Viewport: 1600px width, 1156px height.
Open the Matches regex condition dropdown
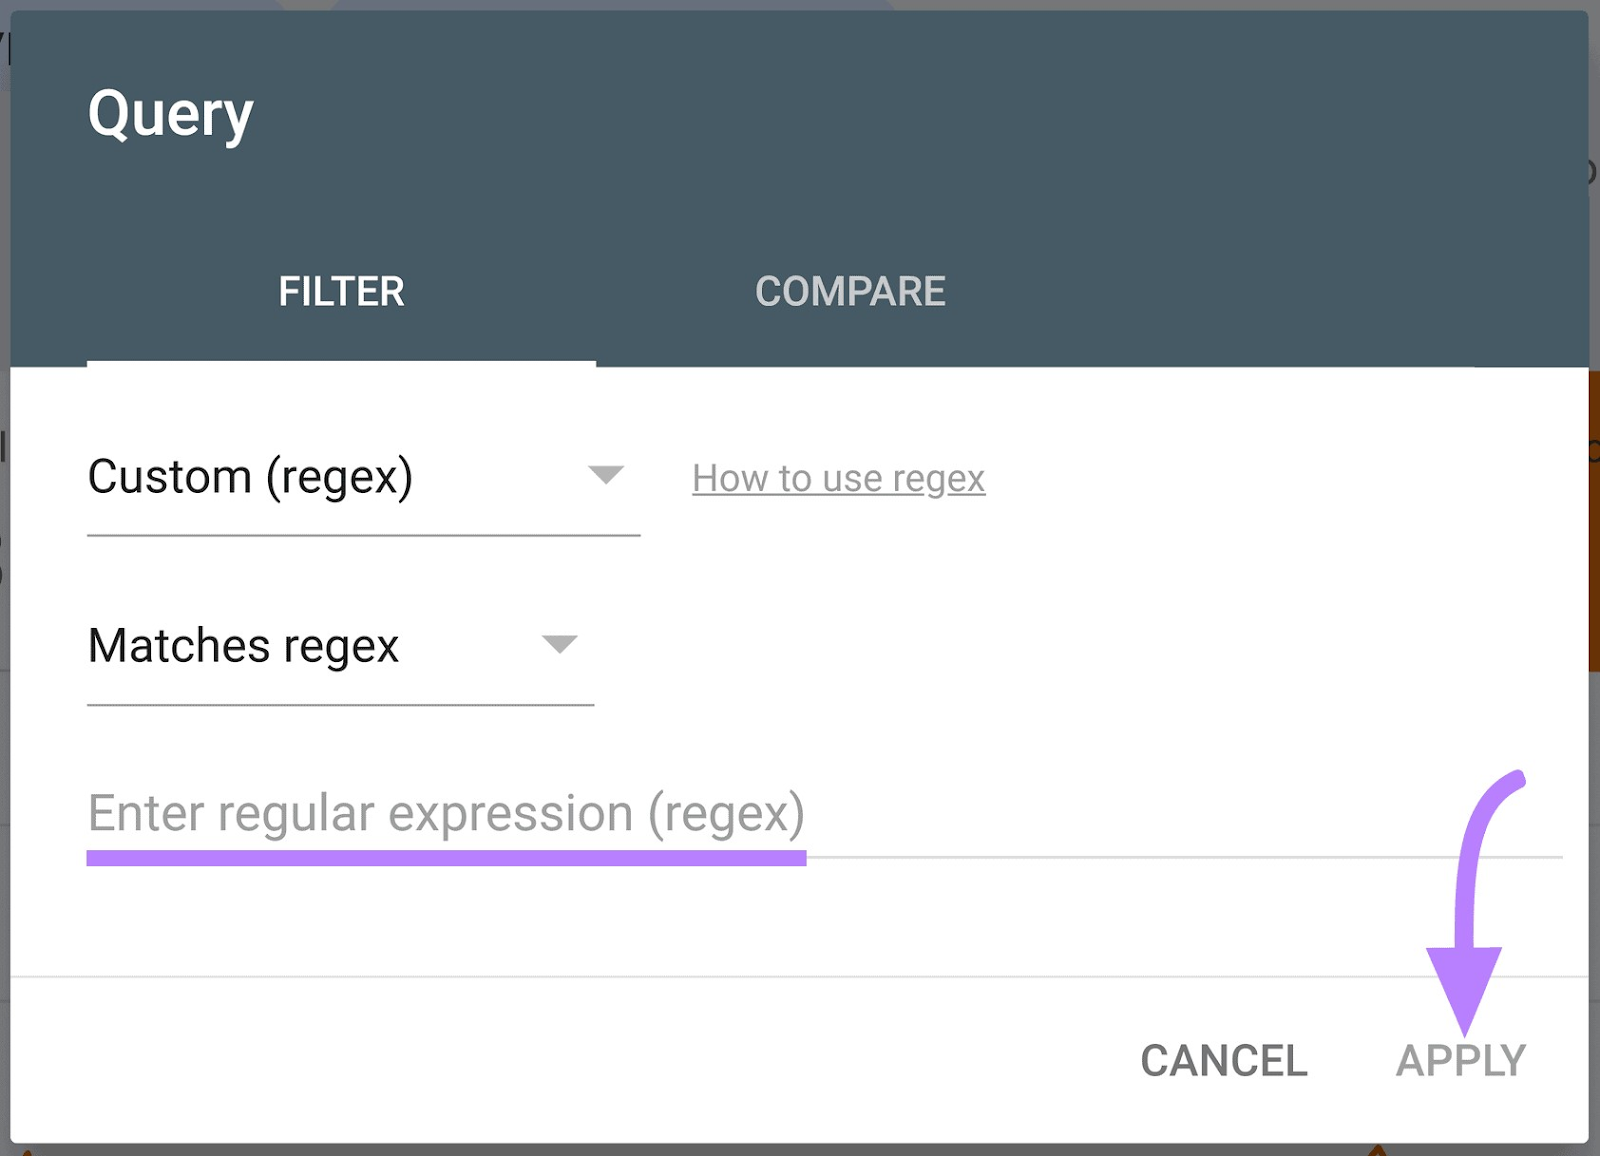coord(340,647)
